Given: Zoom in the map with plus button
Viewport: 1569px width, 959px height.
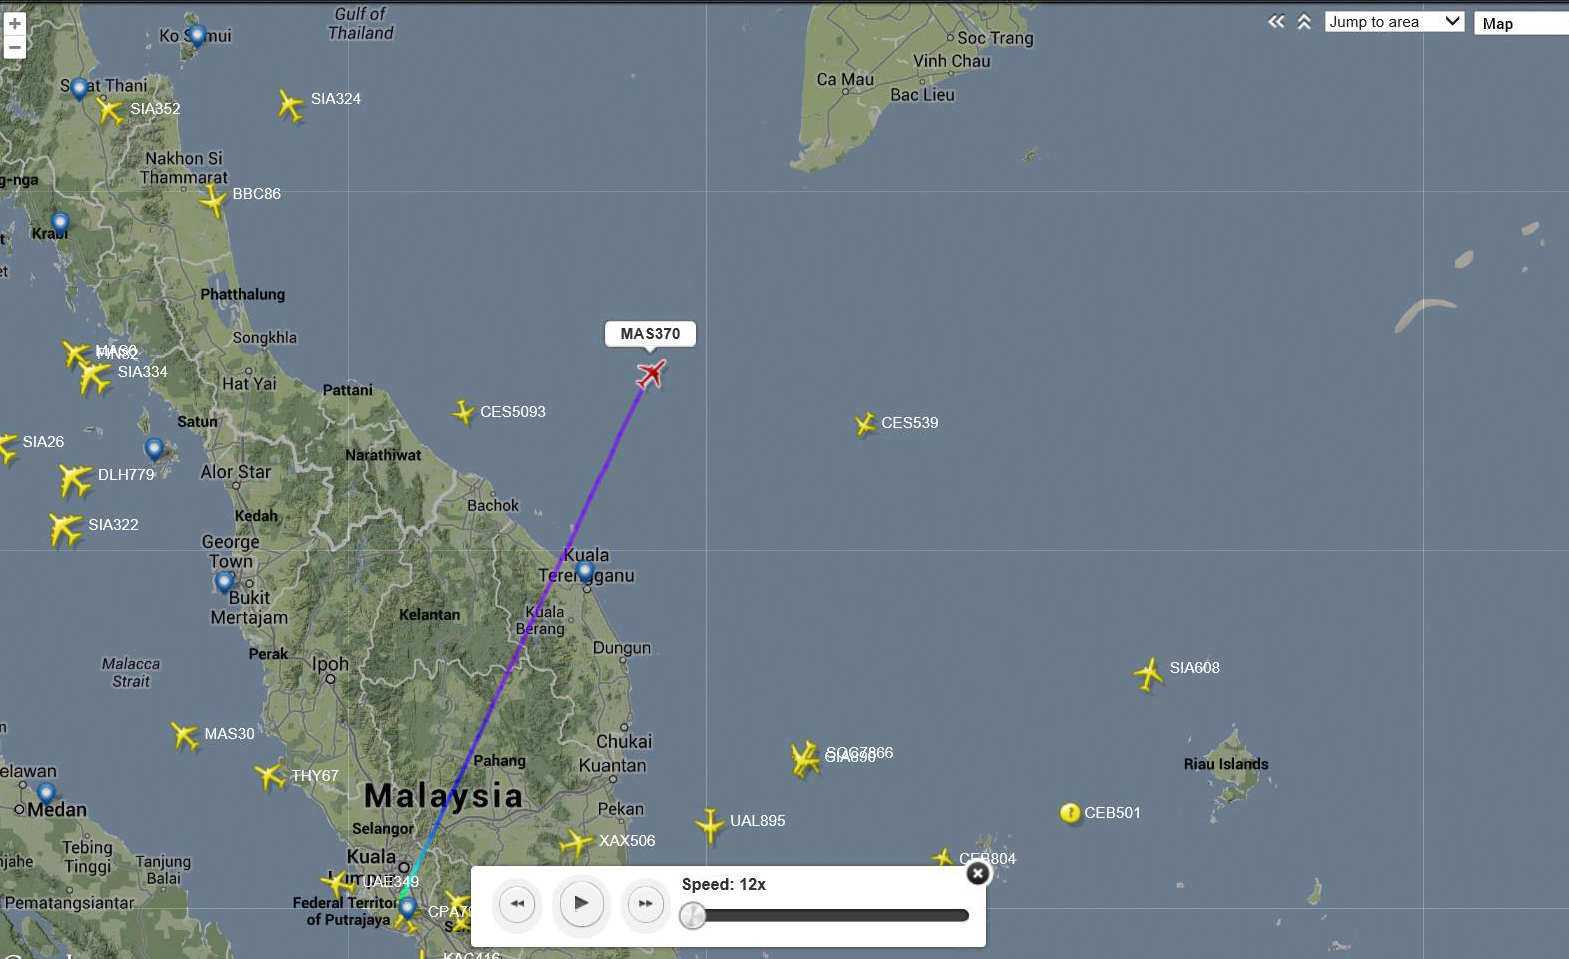Looking at the screenshot, I should point(15,24).
